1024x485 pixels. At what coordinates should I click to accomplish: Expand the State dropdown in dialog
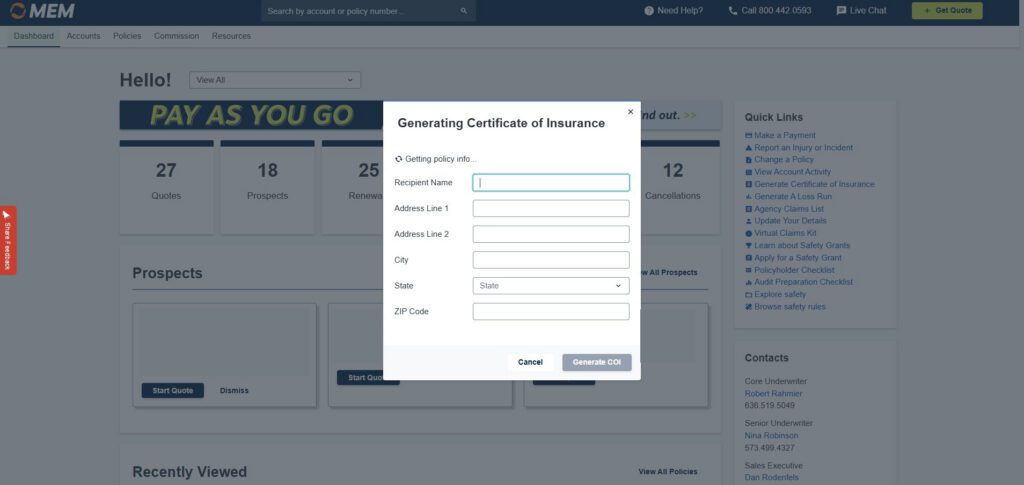coord(551,286)
